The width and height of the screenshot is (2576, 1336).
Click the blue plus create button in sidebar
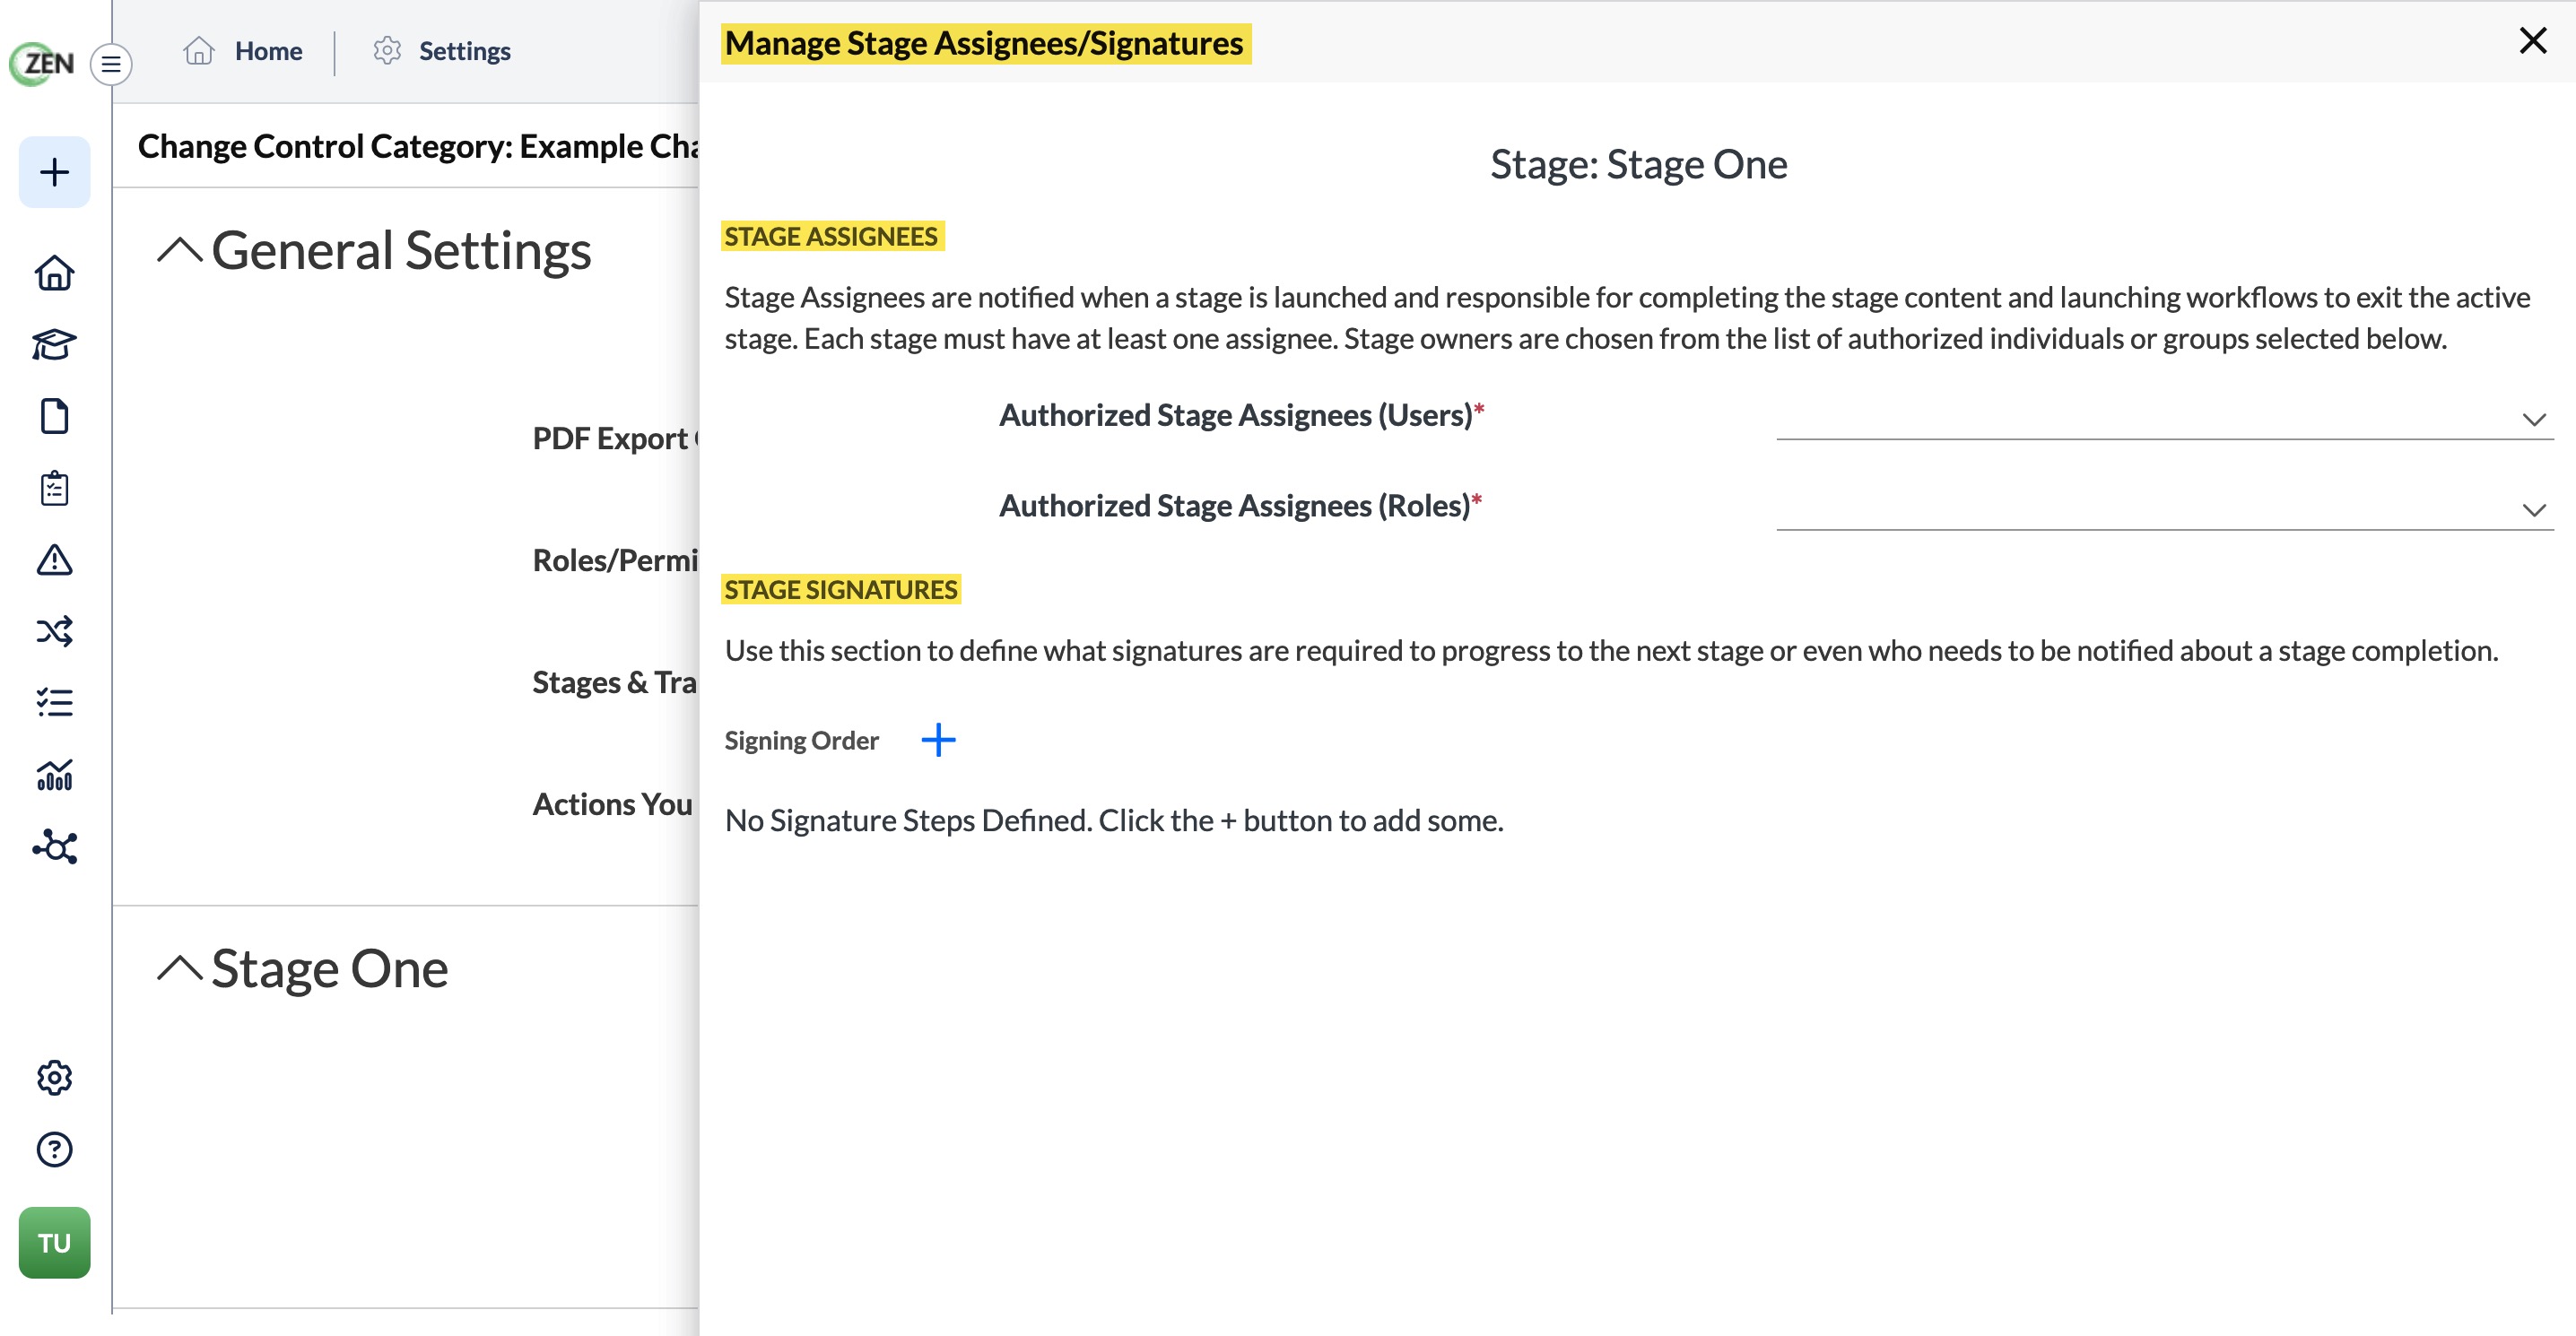point(54,172)
